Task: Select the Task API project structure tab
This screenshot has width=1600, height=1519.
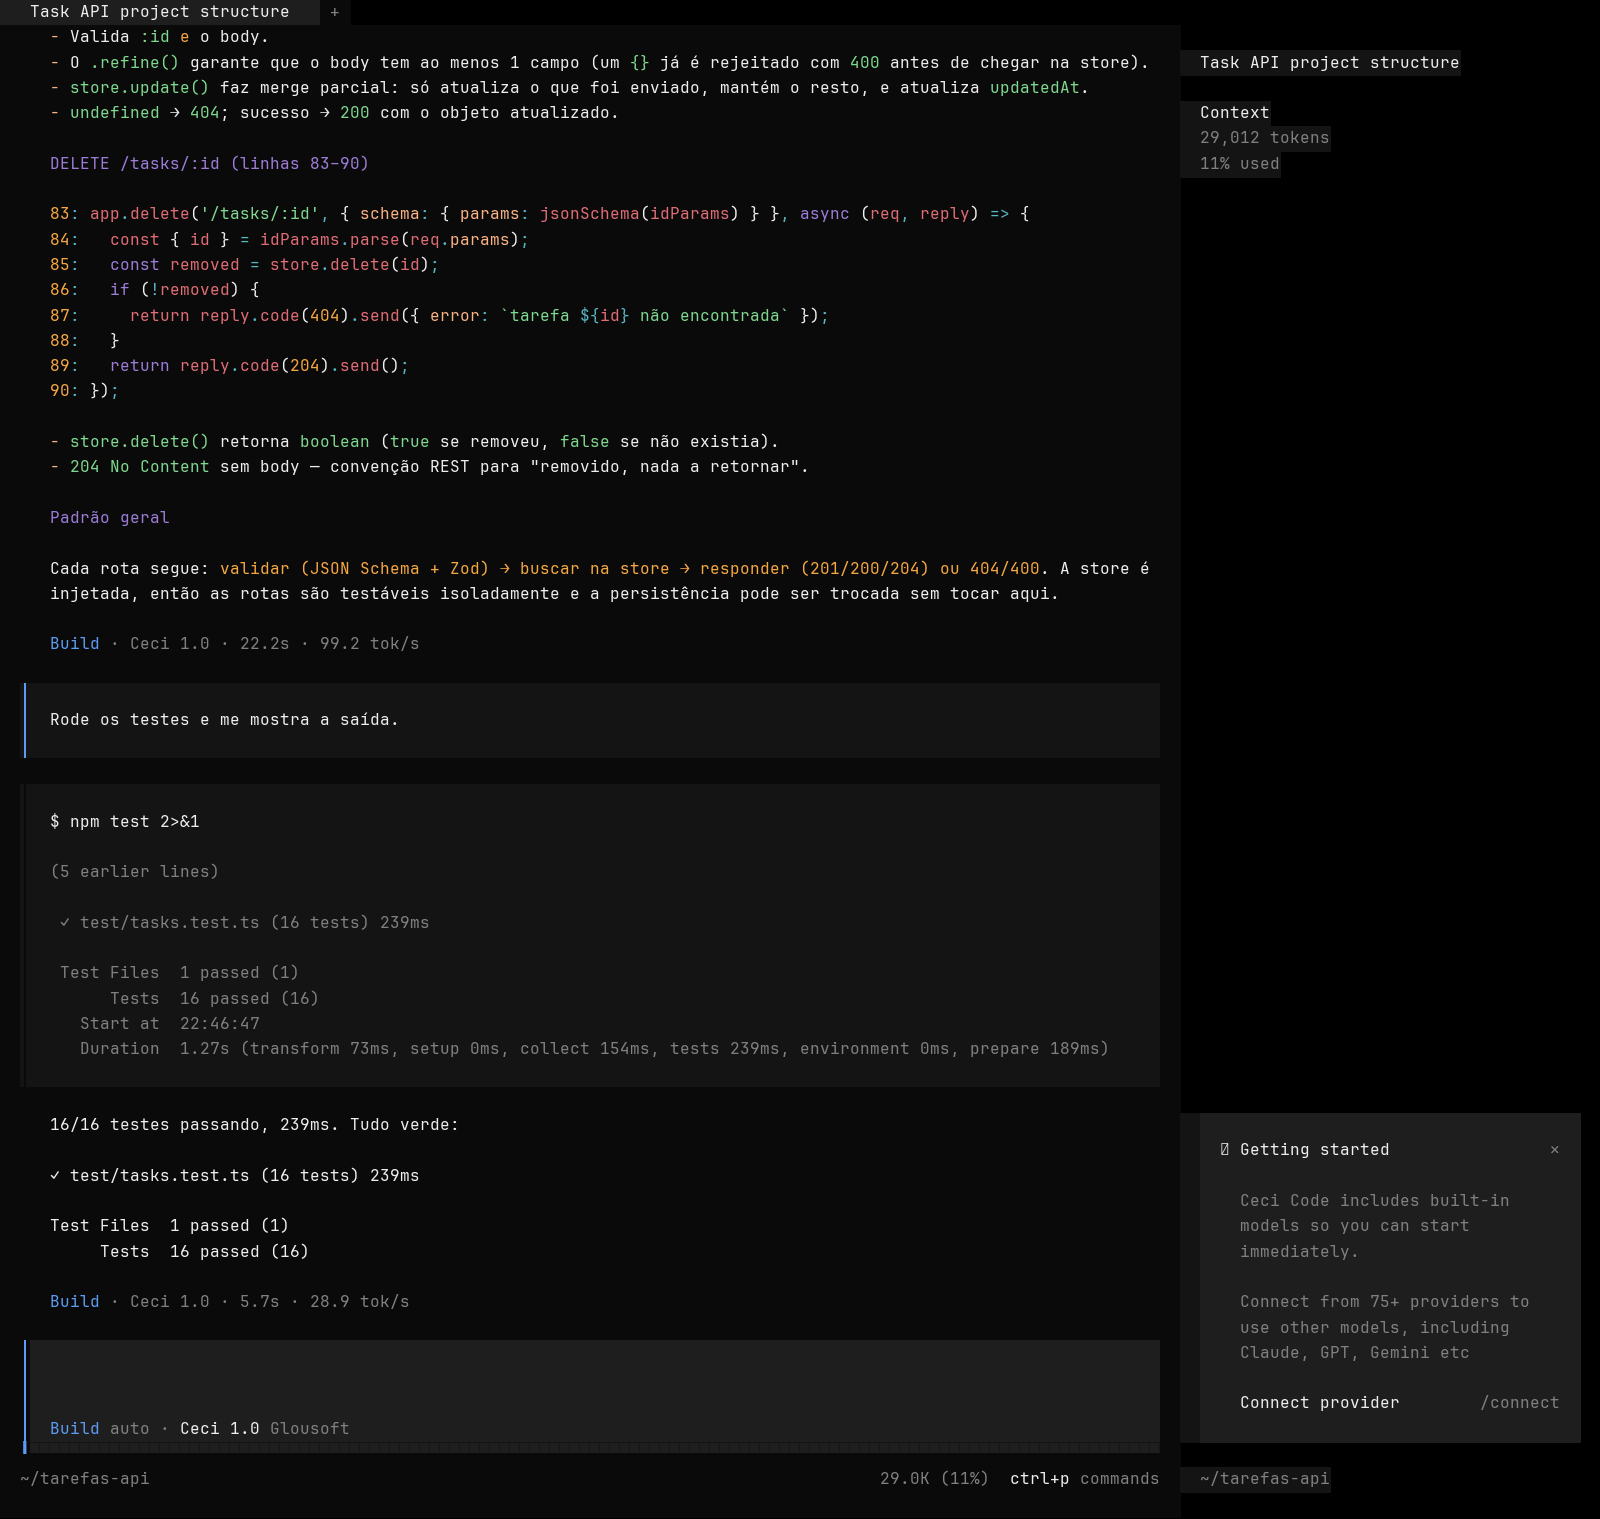Action: tap(160, 12)
